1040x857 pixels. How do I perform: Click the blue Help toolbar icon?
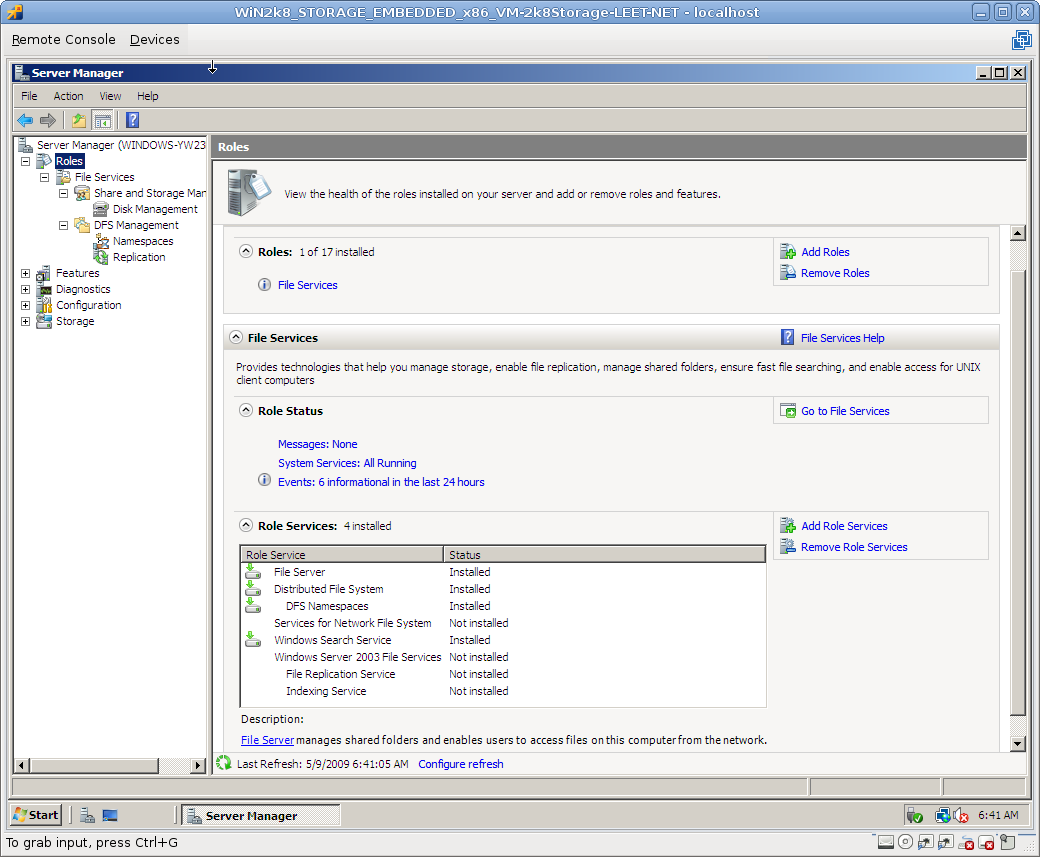coord(132,121)
